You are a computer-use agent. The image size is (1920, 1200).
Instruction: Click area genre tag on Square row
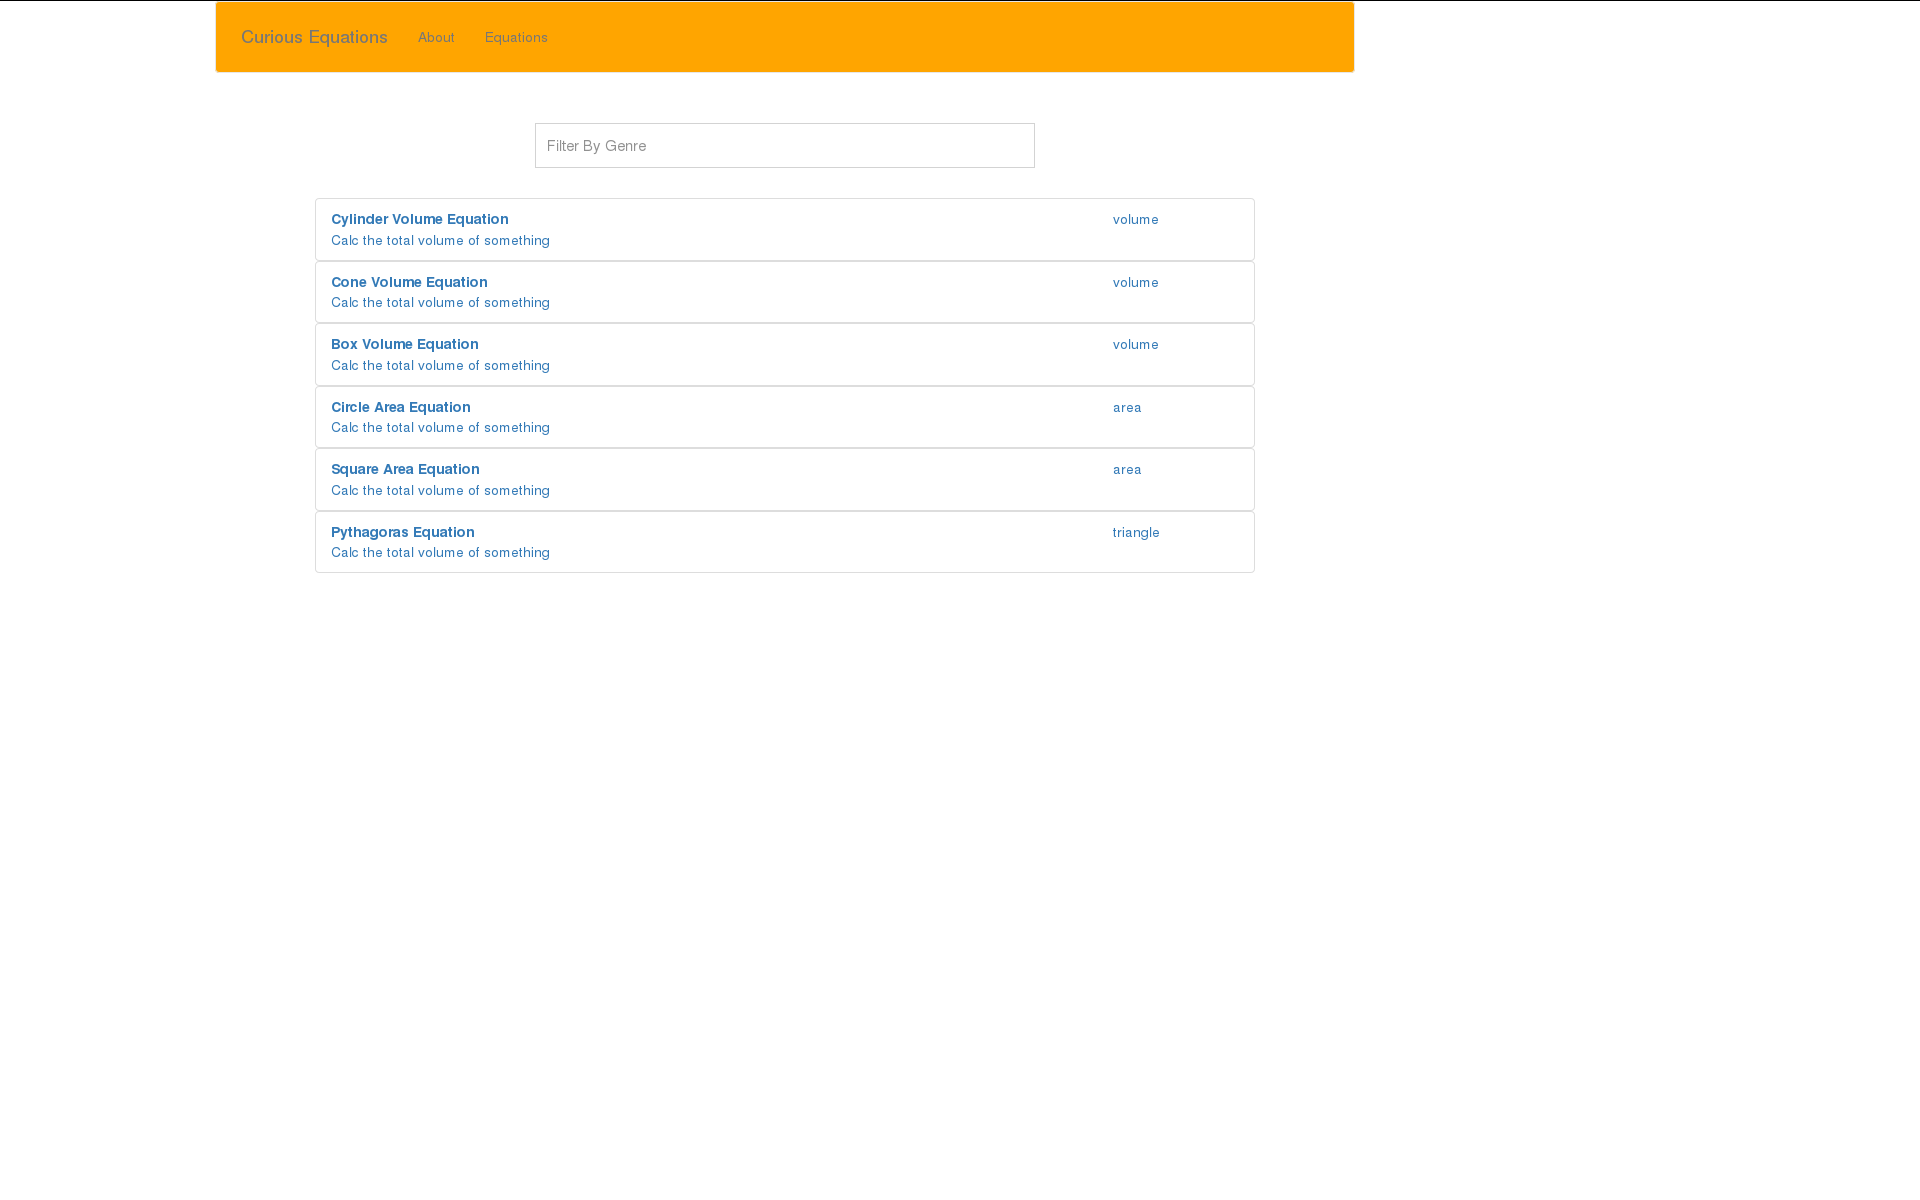1127,470
